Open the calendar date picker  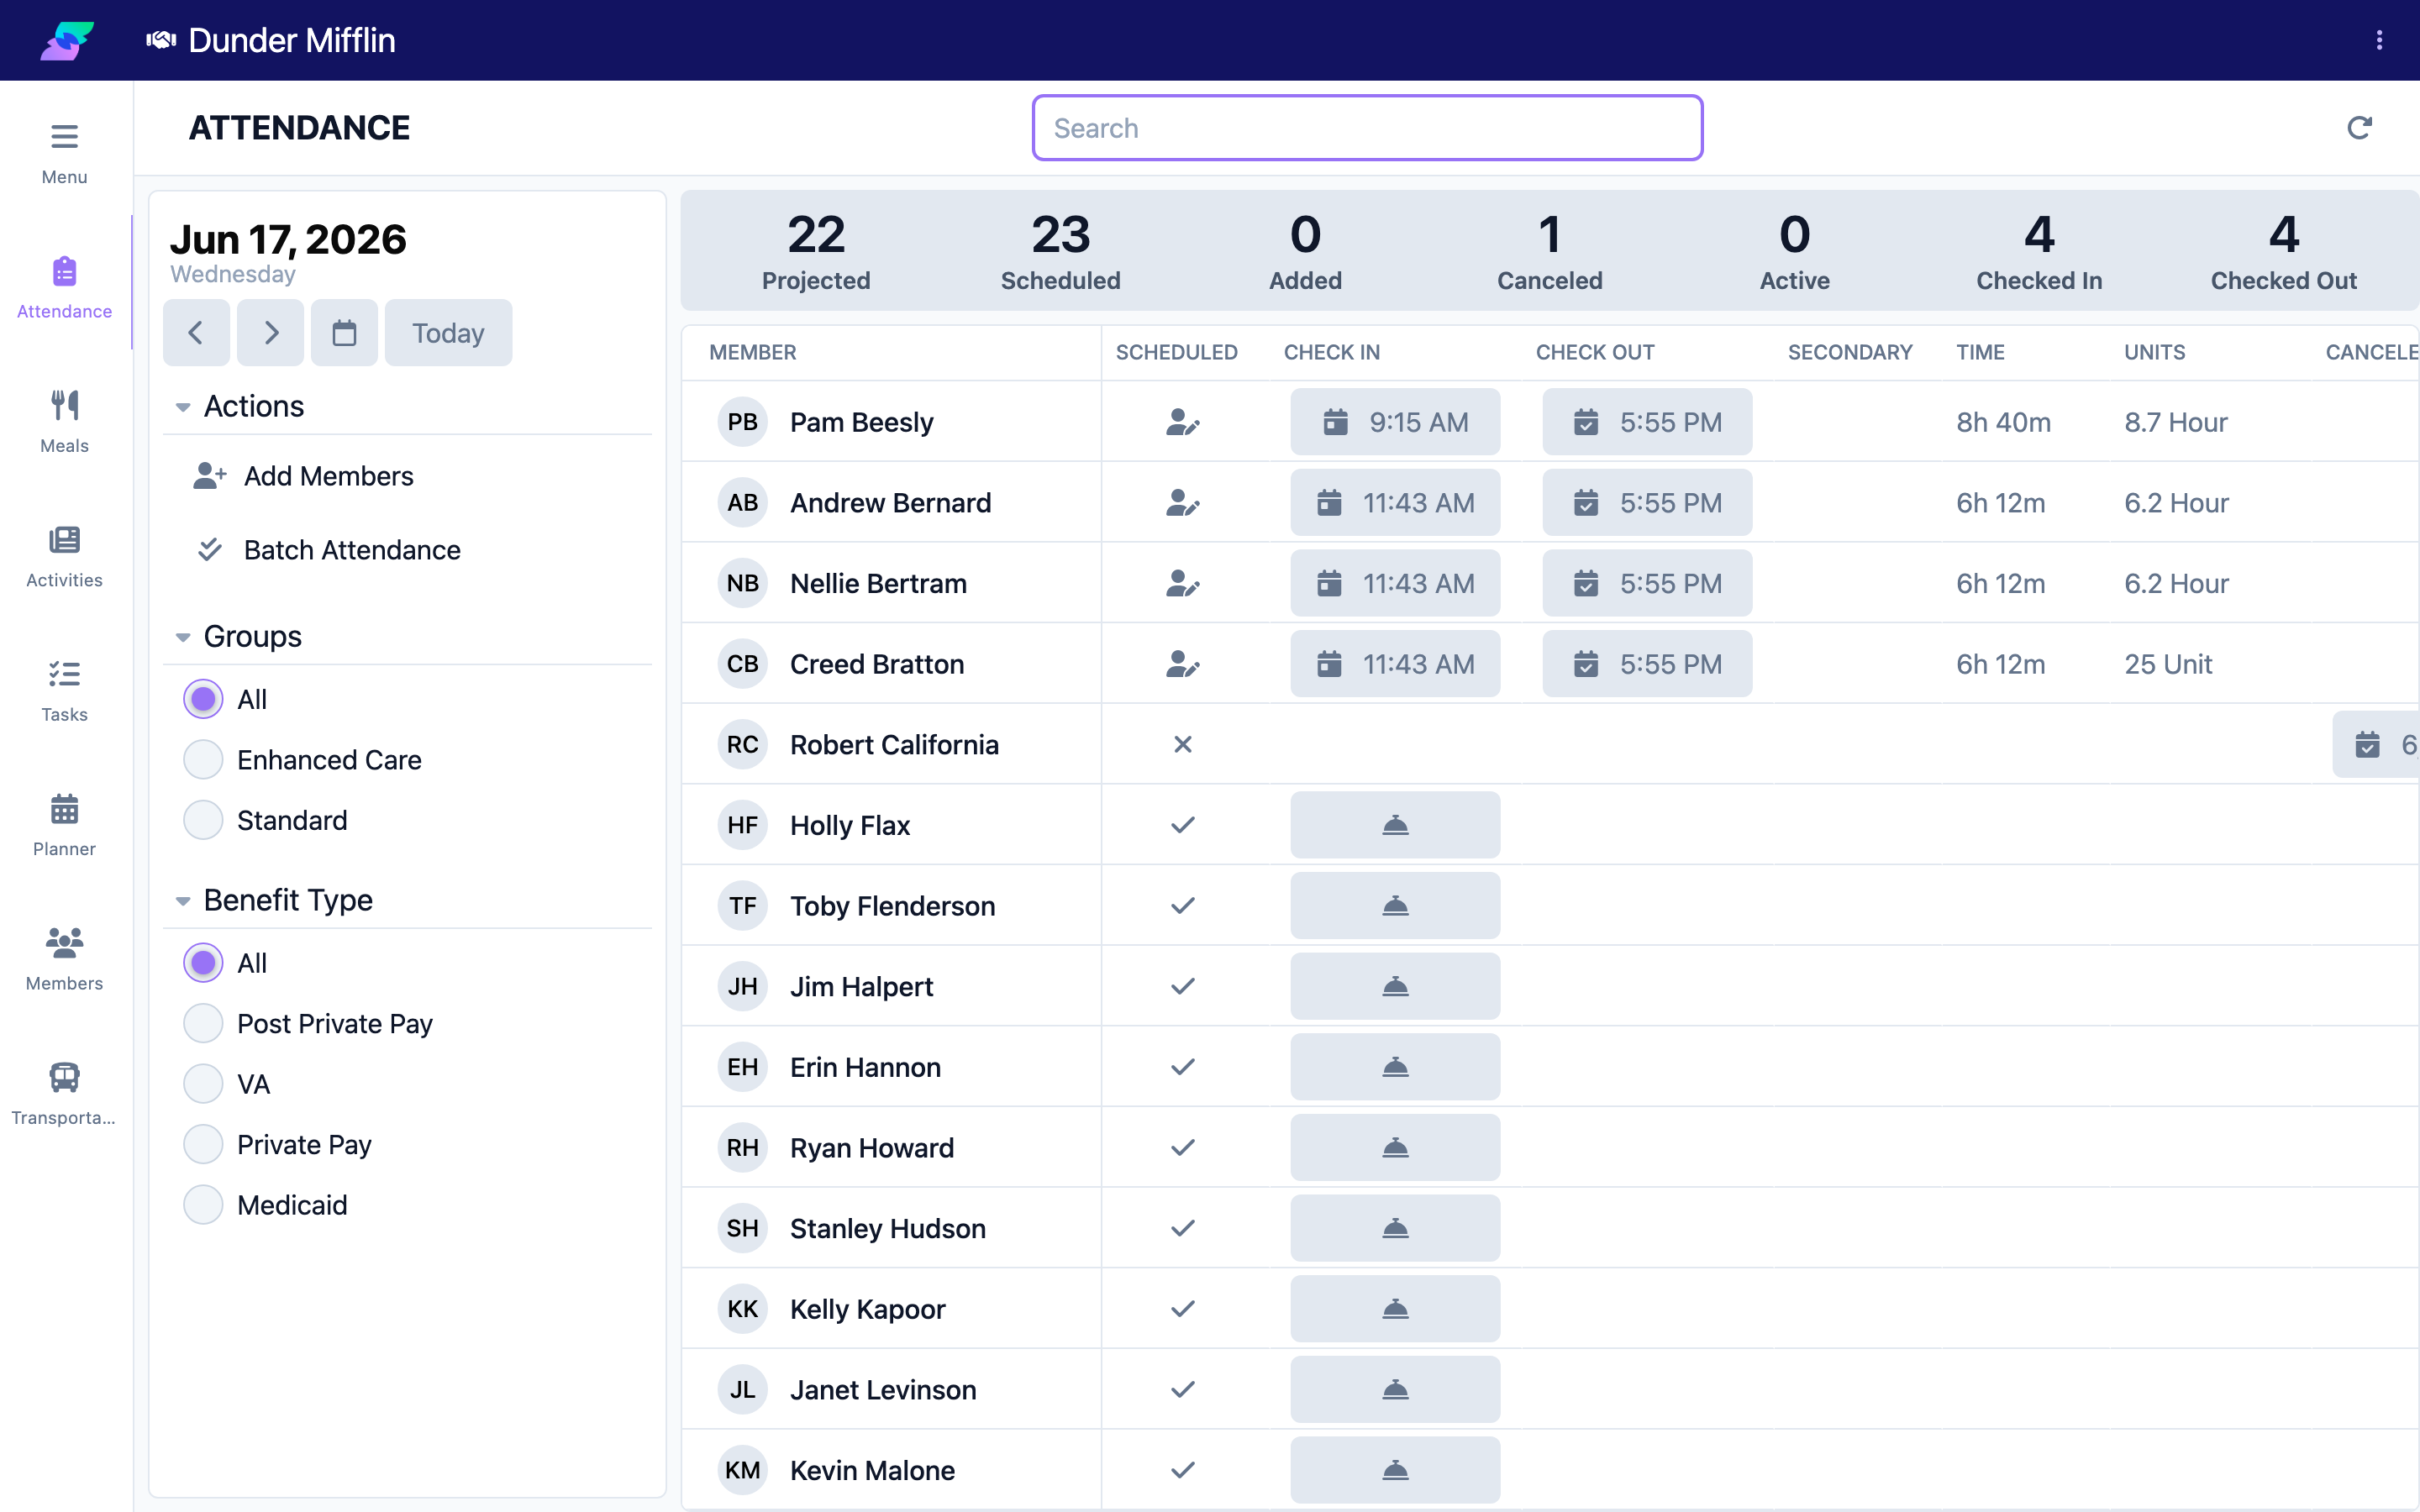344,333
